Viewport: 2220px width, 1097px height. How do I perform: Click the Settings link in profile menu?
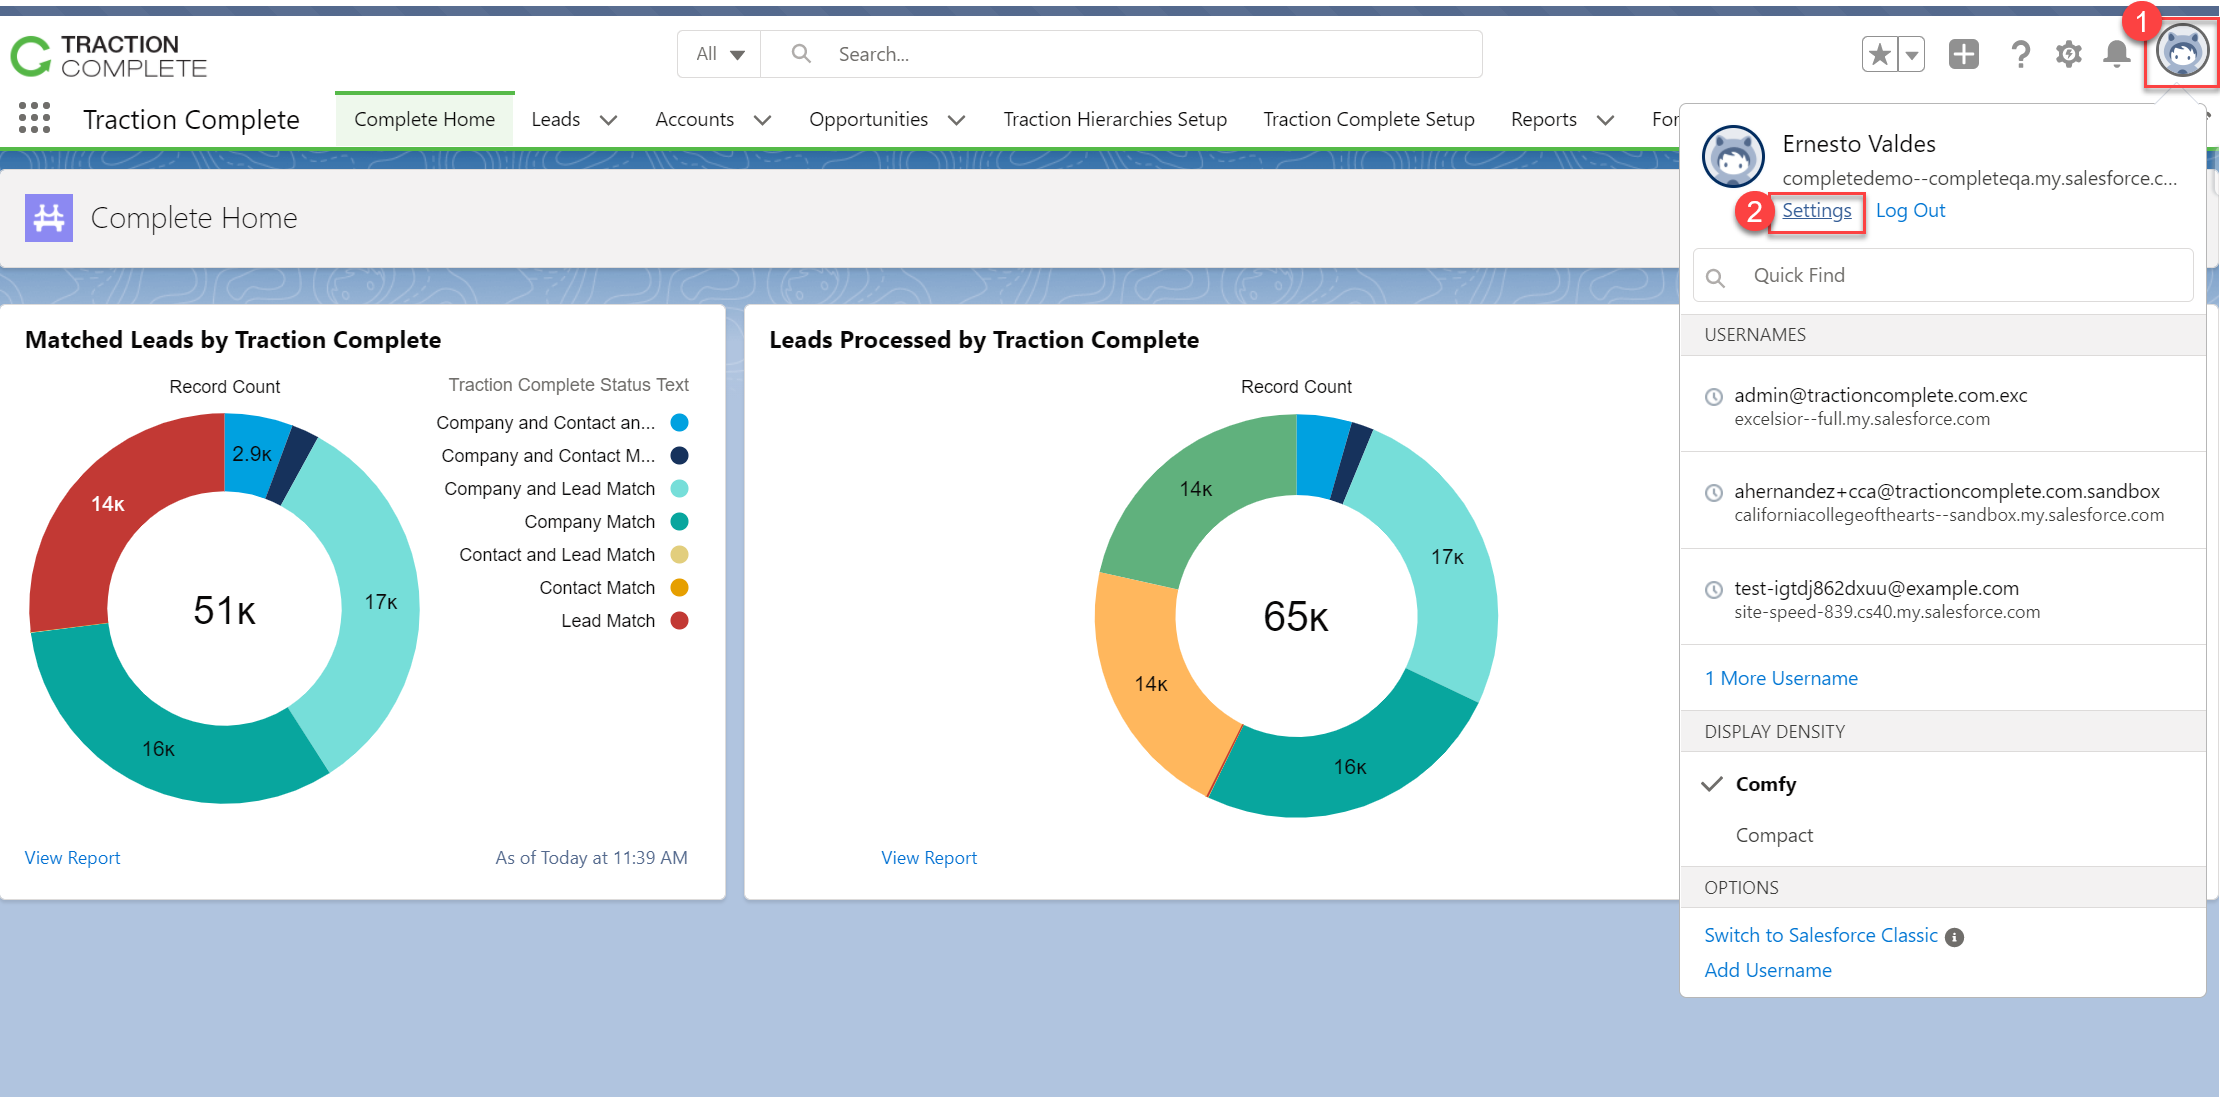(1816, 210)
